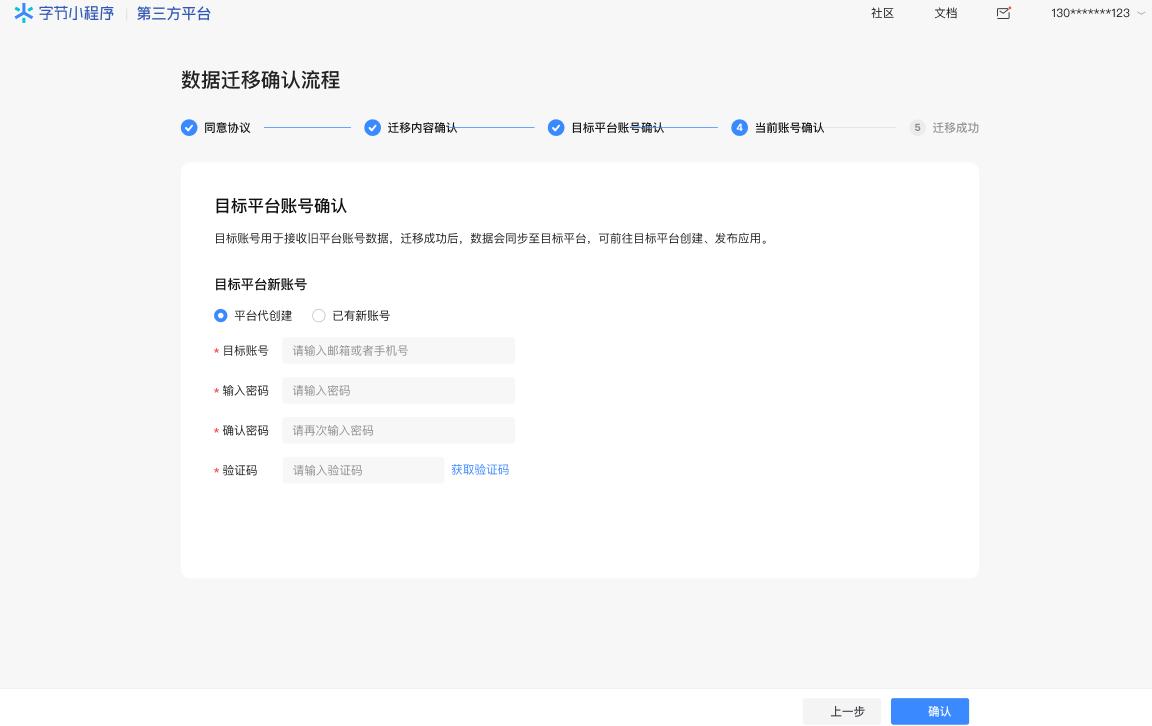
Task: Select the 平台代创建 radio option
Action: pyautogui.click(x=221, y=316)
